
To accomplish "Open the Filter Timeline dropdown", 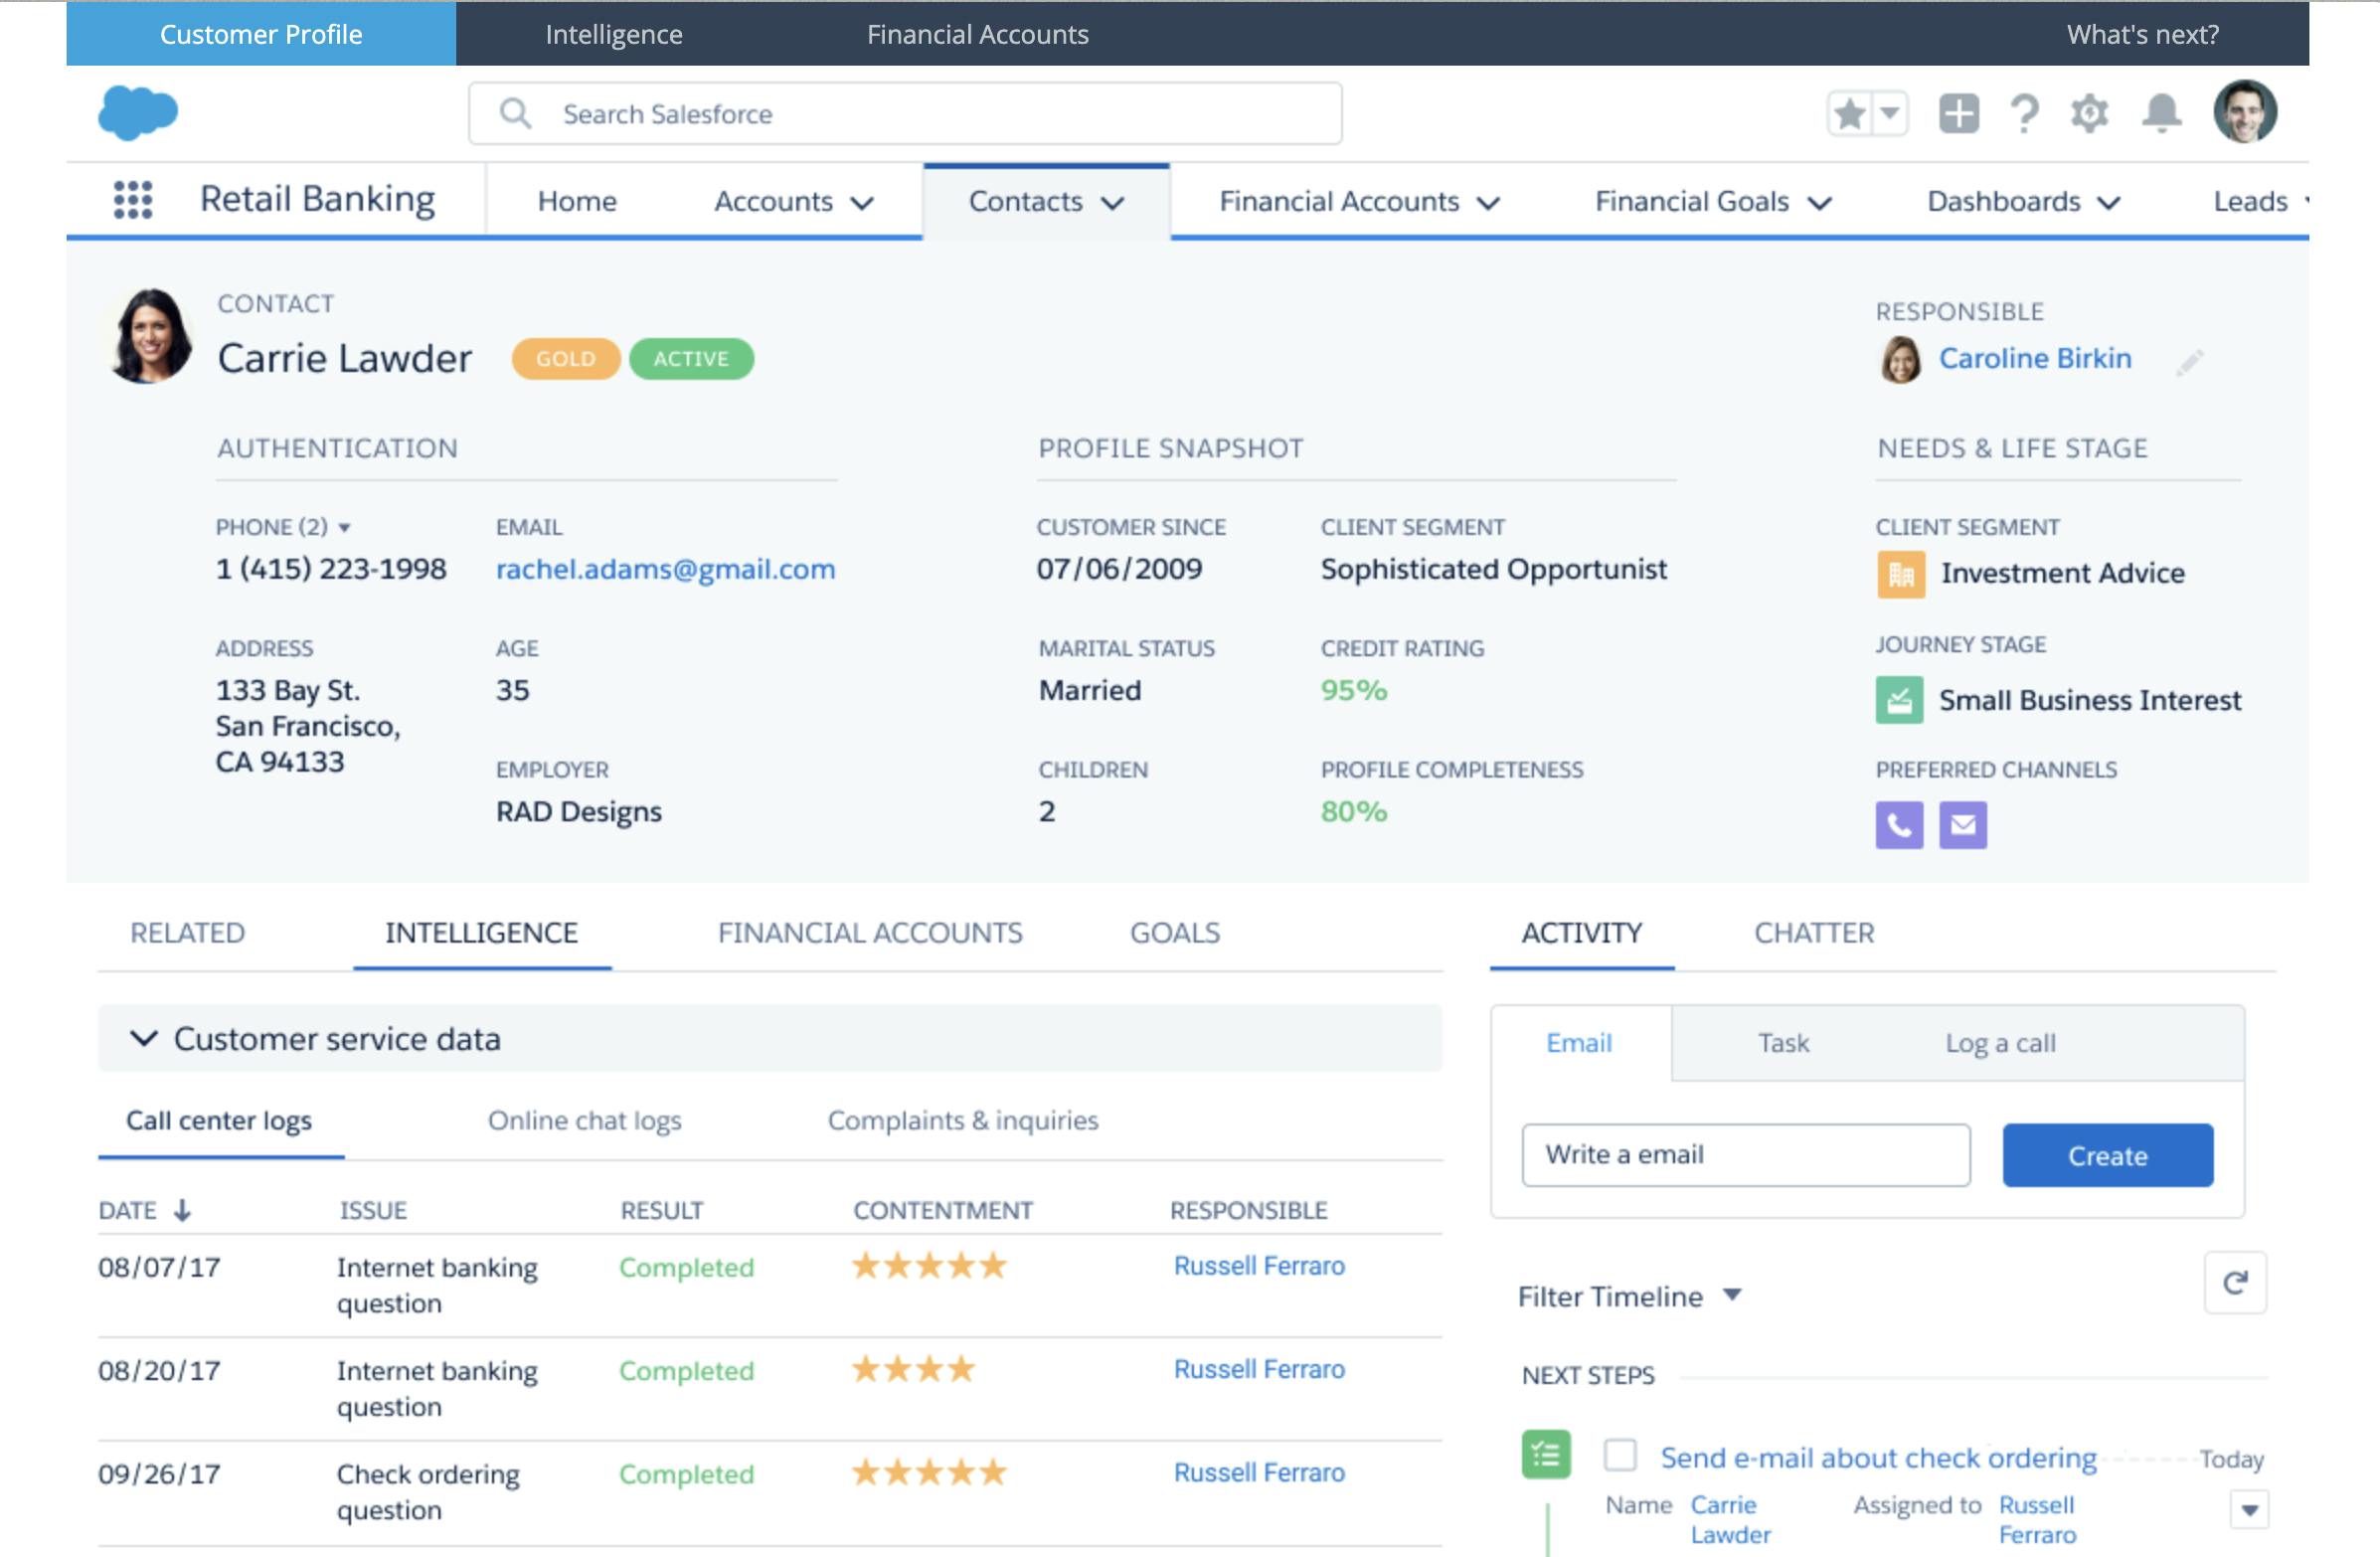I will [x=1630, y=1296].
